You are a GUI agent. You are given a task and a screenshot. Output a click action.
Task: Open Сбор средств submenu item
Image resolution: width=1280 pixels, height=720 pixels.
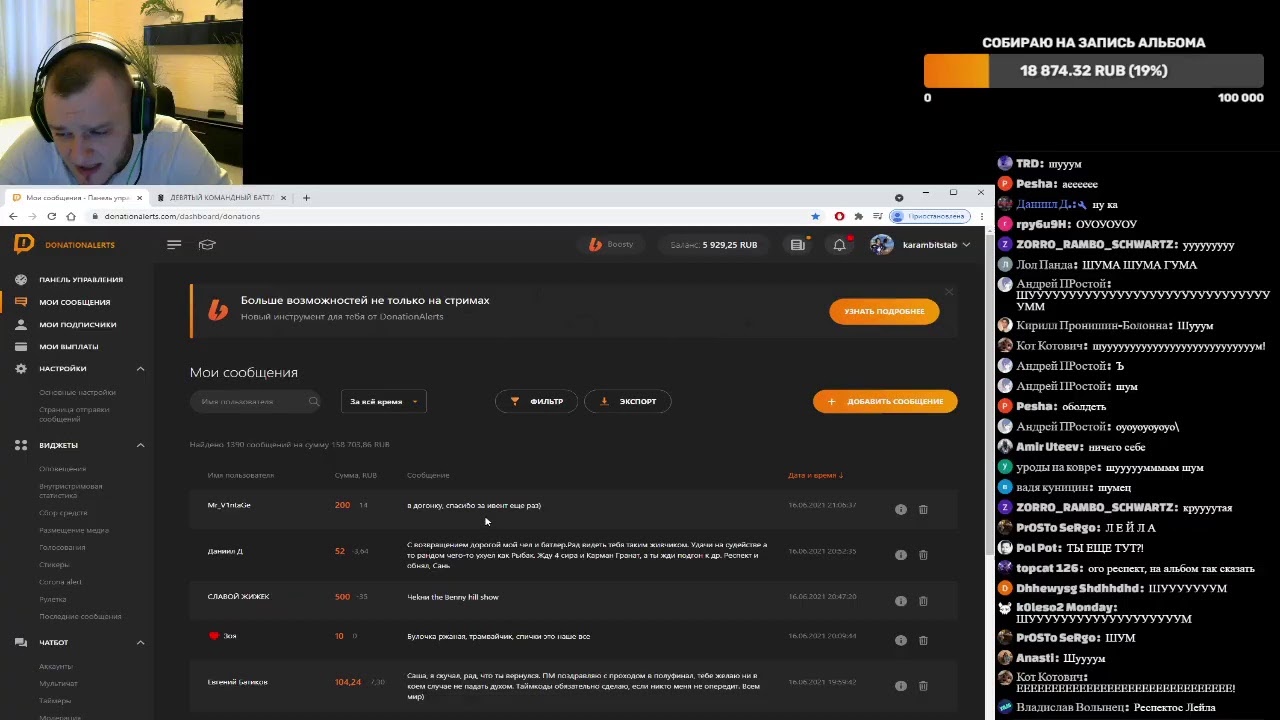point(63,513)
